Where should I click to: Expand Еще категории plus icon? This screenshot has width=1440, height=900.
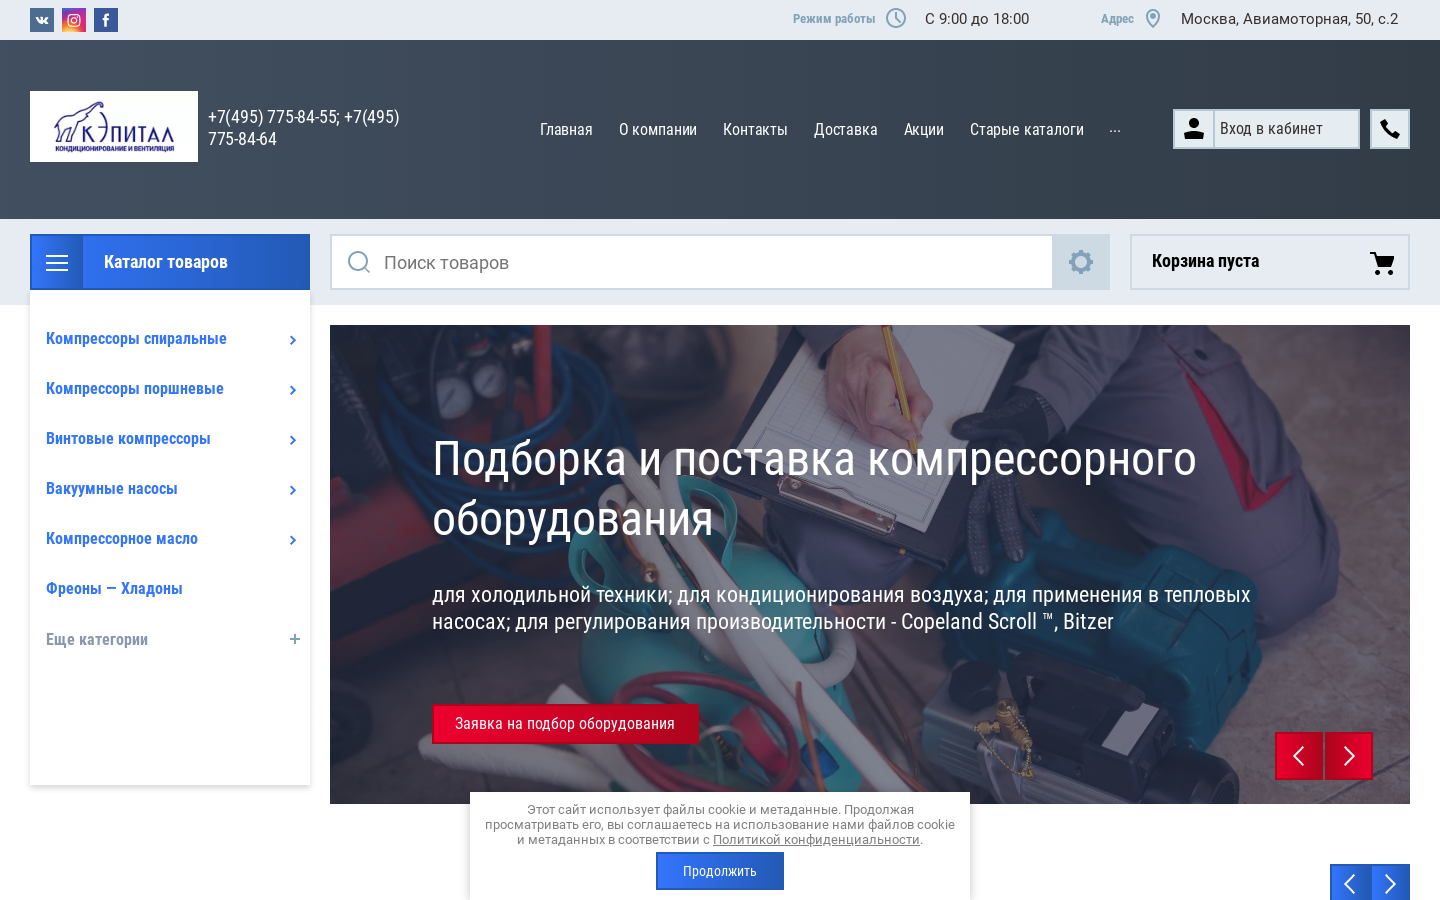[x=295, y=639]
